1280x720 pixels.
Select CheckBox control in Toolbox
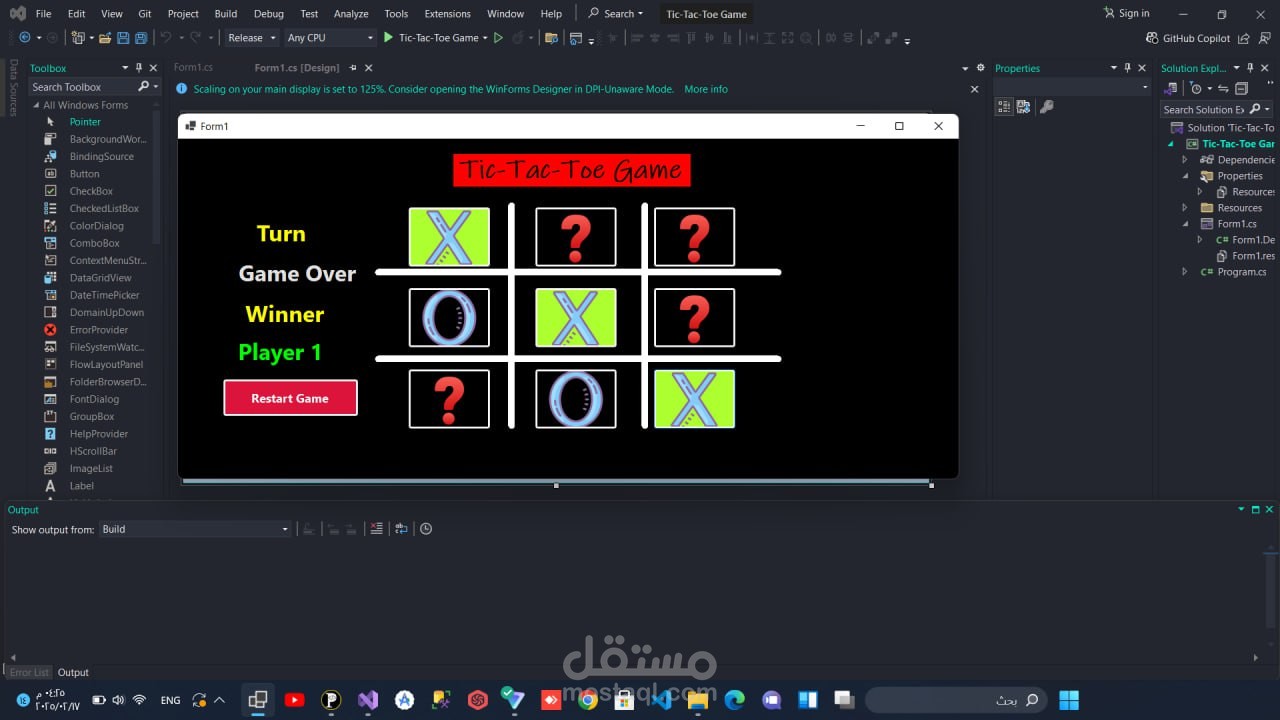(91, 191)
